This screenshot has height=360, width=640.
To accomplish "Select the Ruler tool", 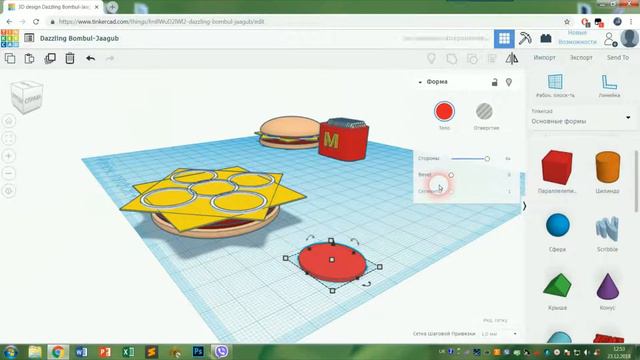I will (609, 86).
